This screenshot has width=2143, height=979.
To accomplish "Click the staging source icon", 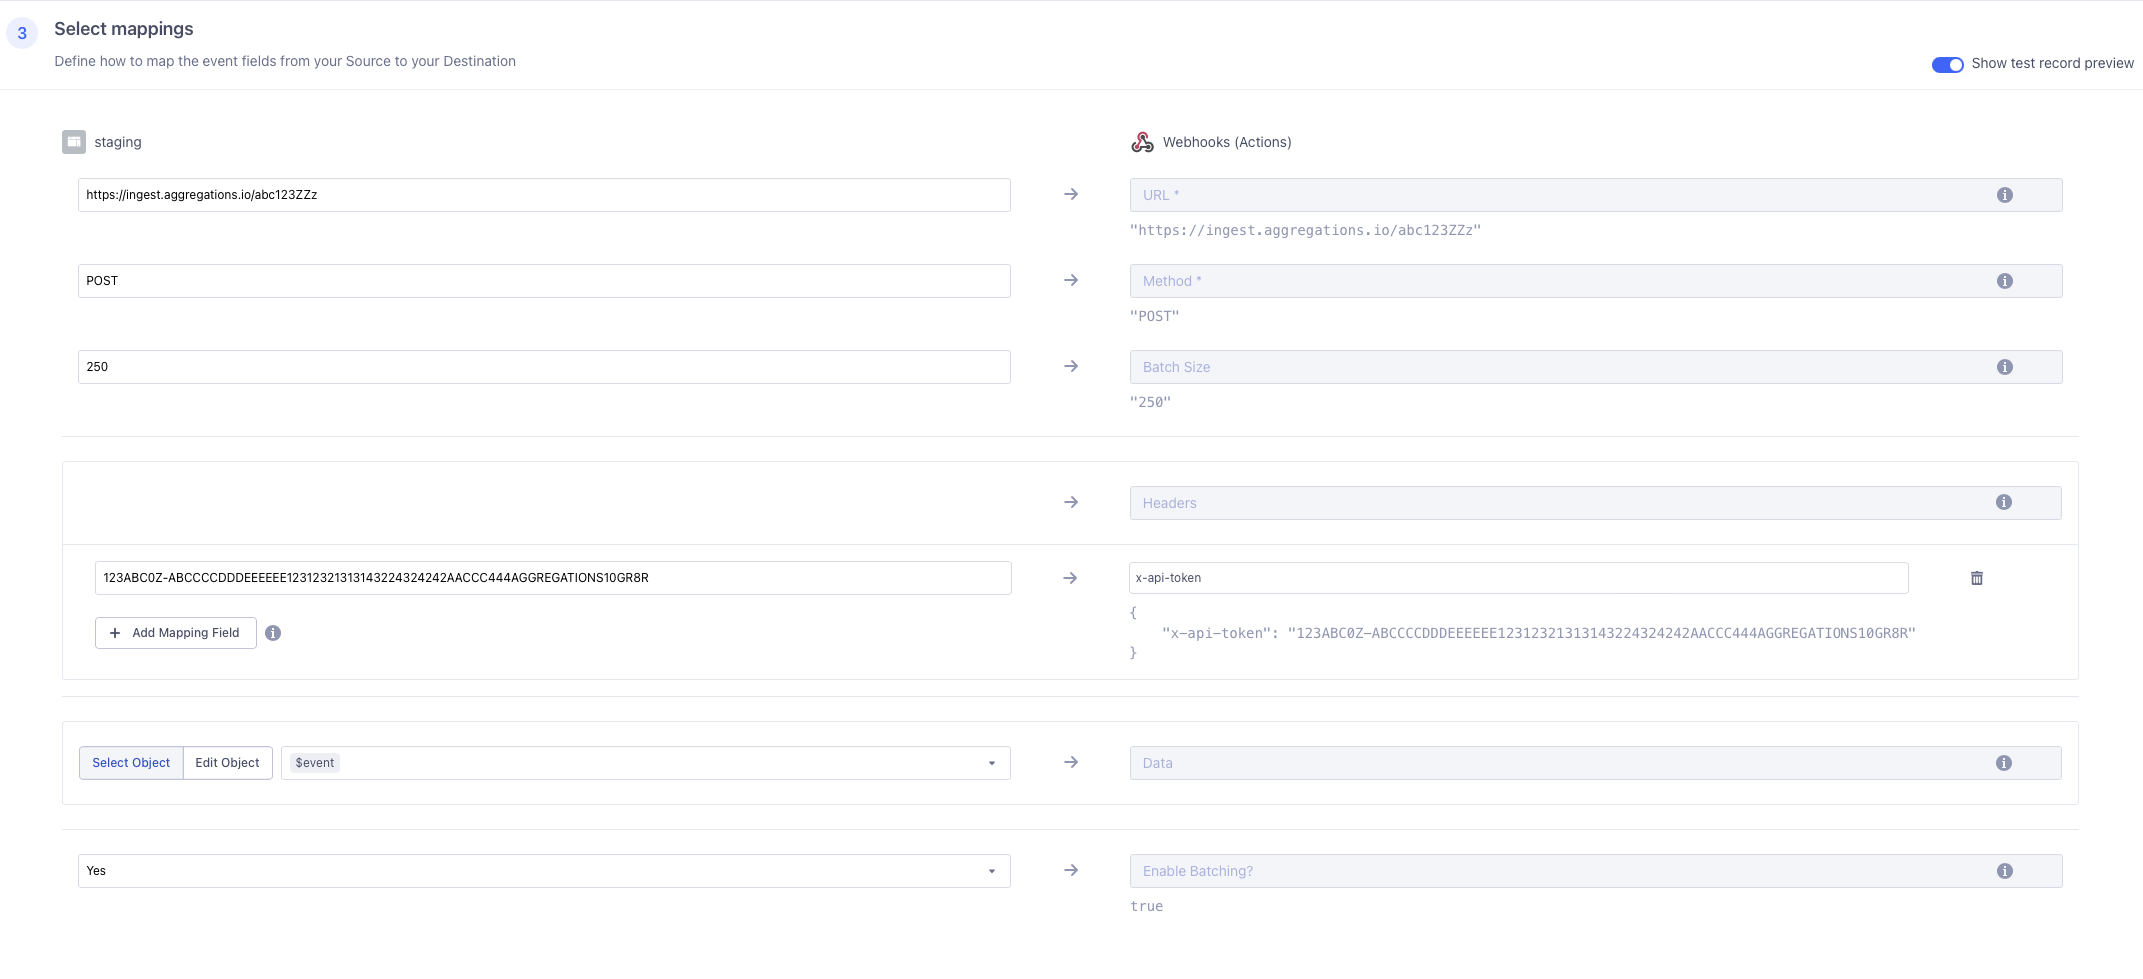I will click(74, 142).
